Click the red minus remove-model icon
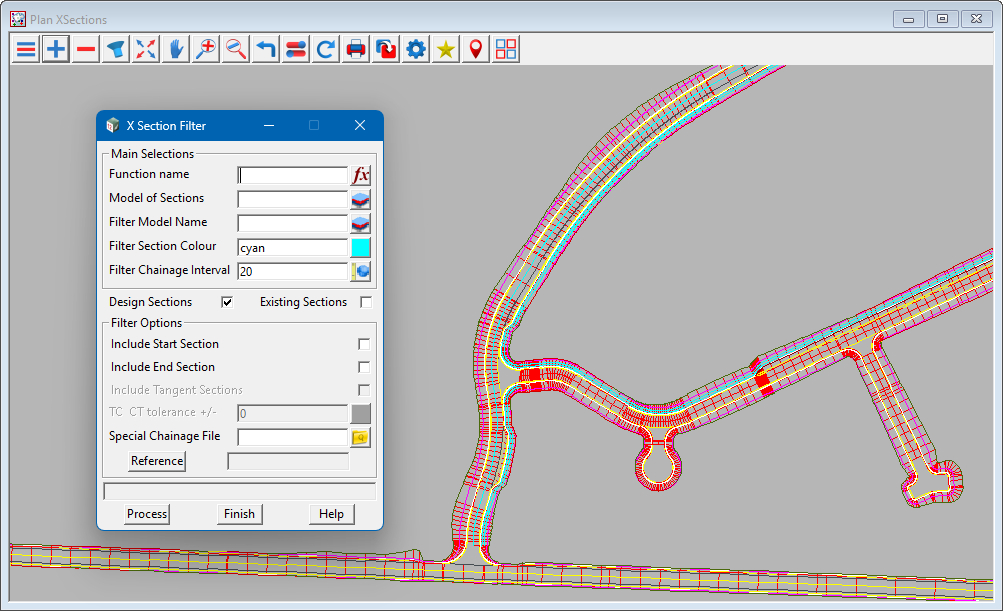The height and width of the screenshot is (611, 1003). pyautogui.click(x=86, y=49)
